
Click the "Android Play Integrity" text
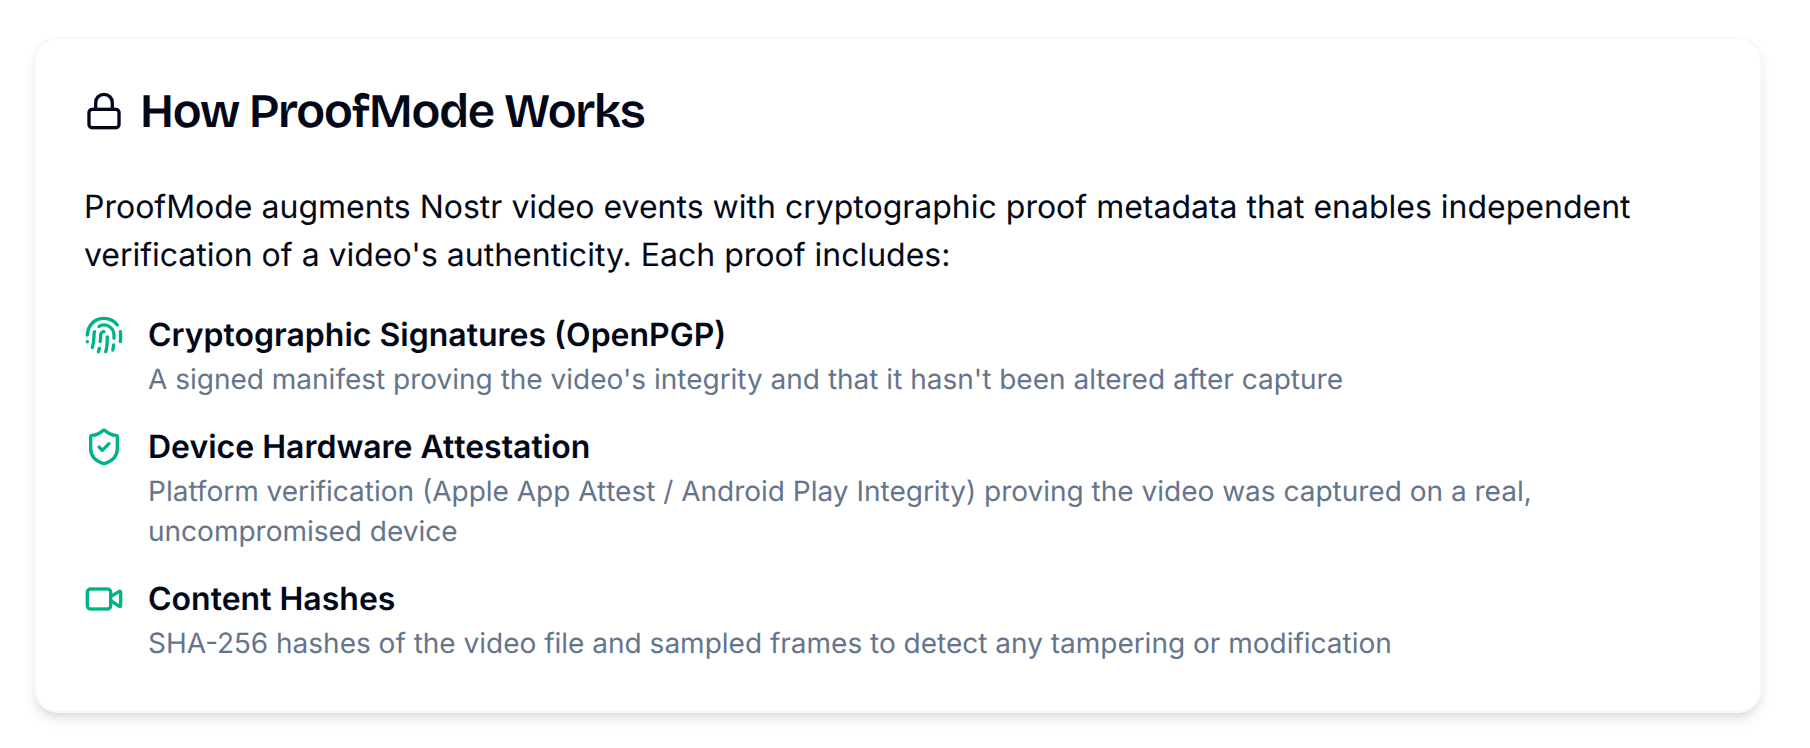pos(824,492)
